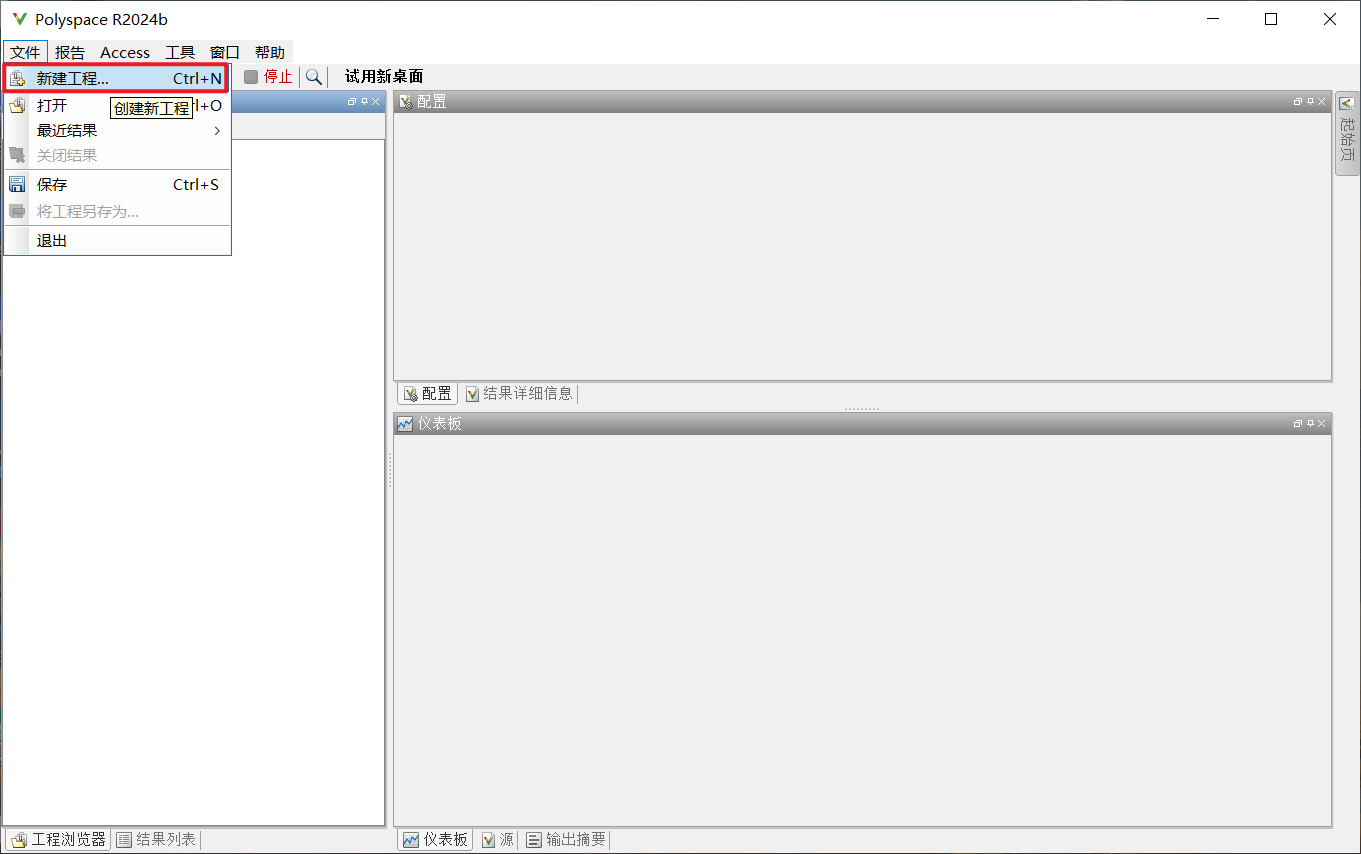Screen dimensions: 1361x854
Task: Pin the project browser panel
Action: point(364,102)
